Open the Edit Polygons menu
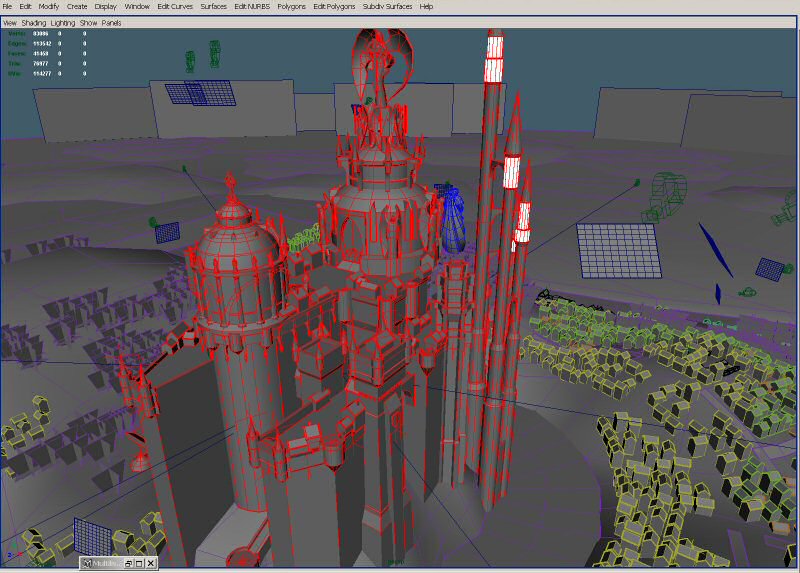This screenshot has height=573, width=800. 333,6
